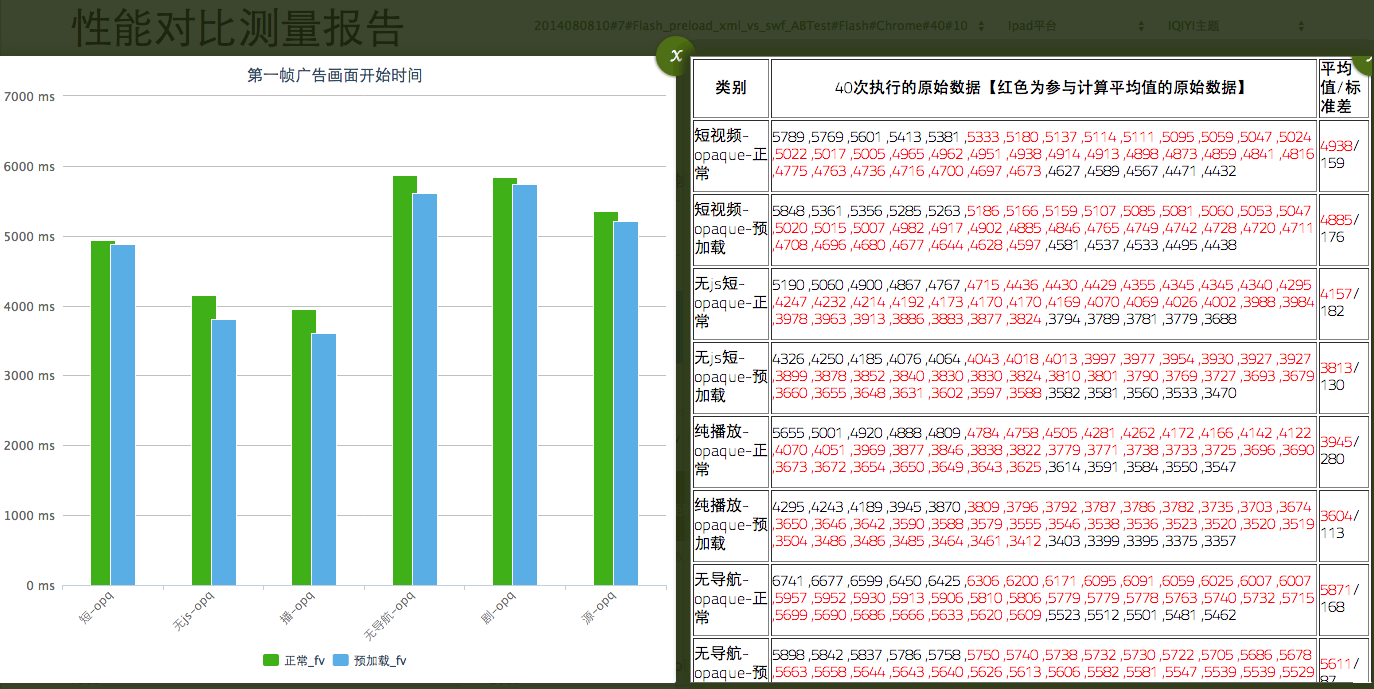Viewport: 1374px width, 689px height.
Task: Click the chart title 第一帧广告画面开始时间
Action: (334, 73)
